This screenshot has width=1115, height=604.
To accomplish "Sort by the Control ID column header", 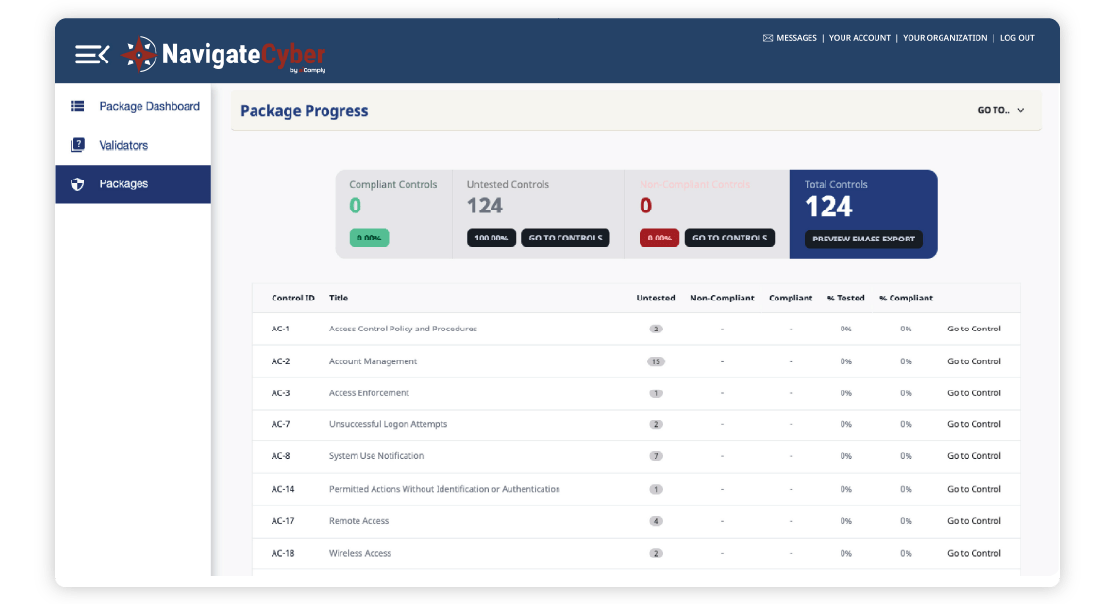I will click(293, 298).
